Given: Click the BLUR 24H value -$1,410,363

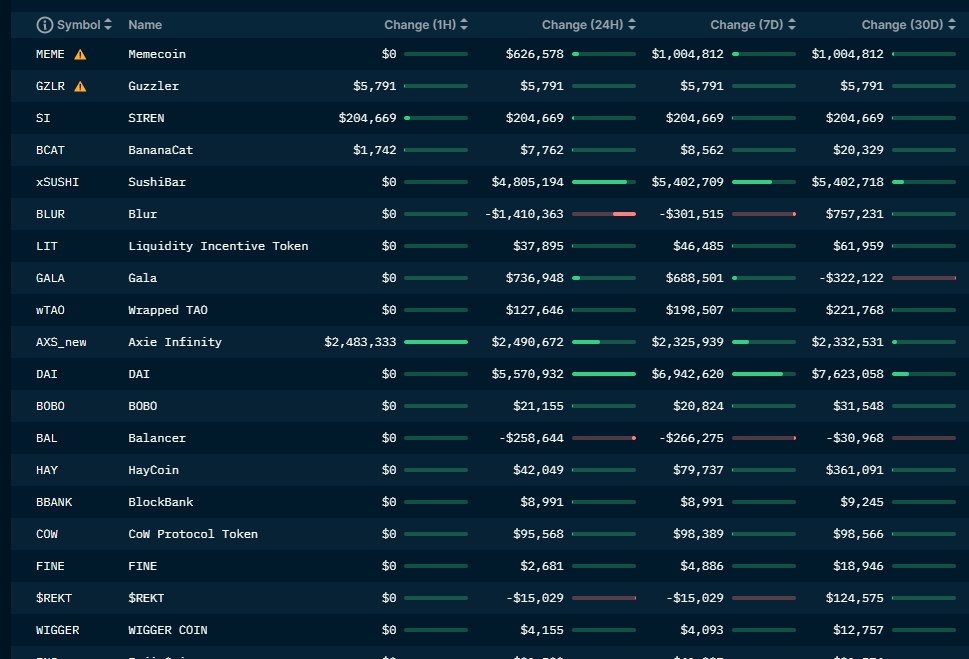Looking at the screenshot, I should pos(524,214).
